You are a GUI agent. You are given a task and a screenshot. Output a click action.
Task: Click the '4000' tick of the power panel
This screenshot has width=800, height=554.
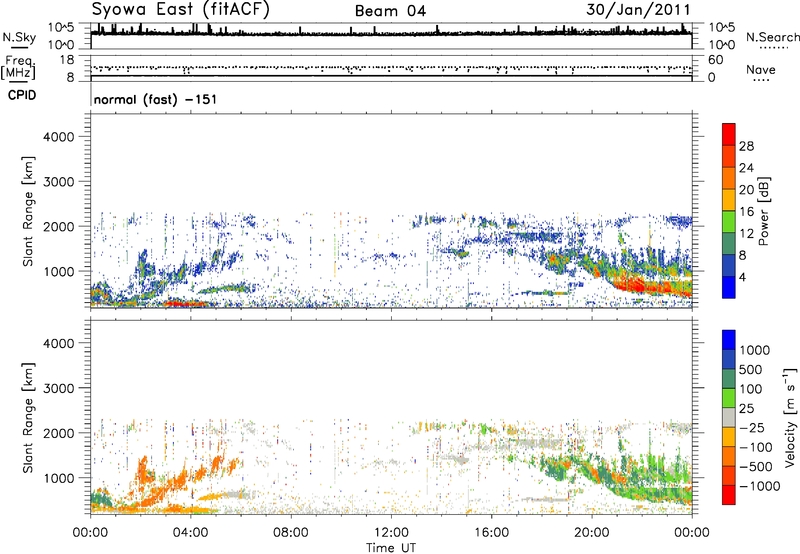[x=59, y=137]
